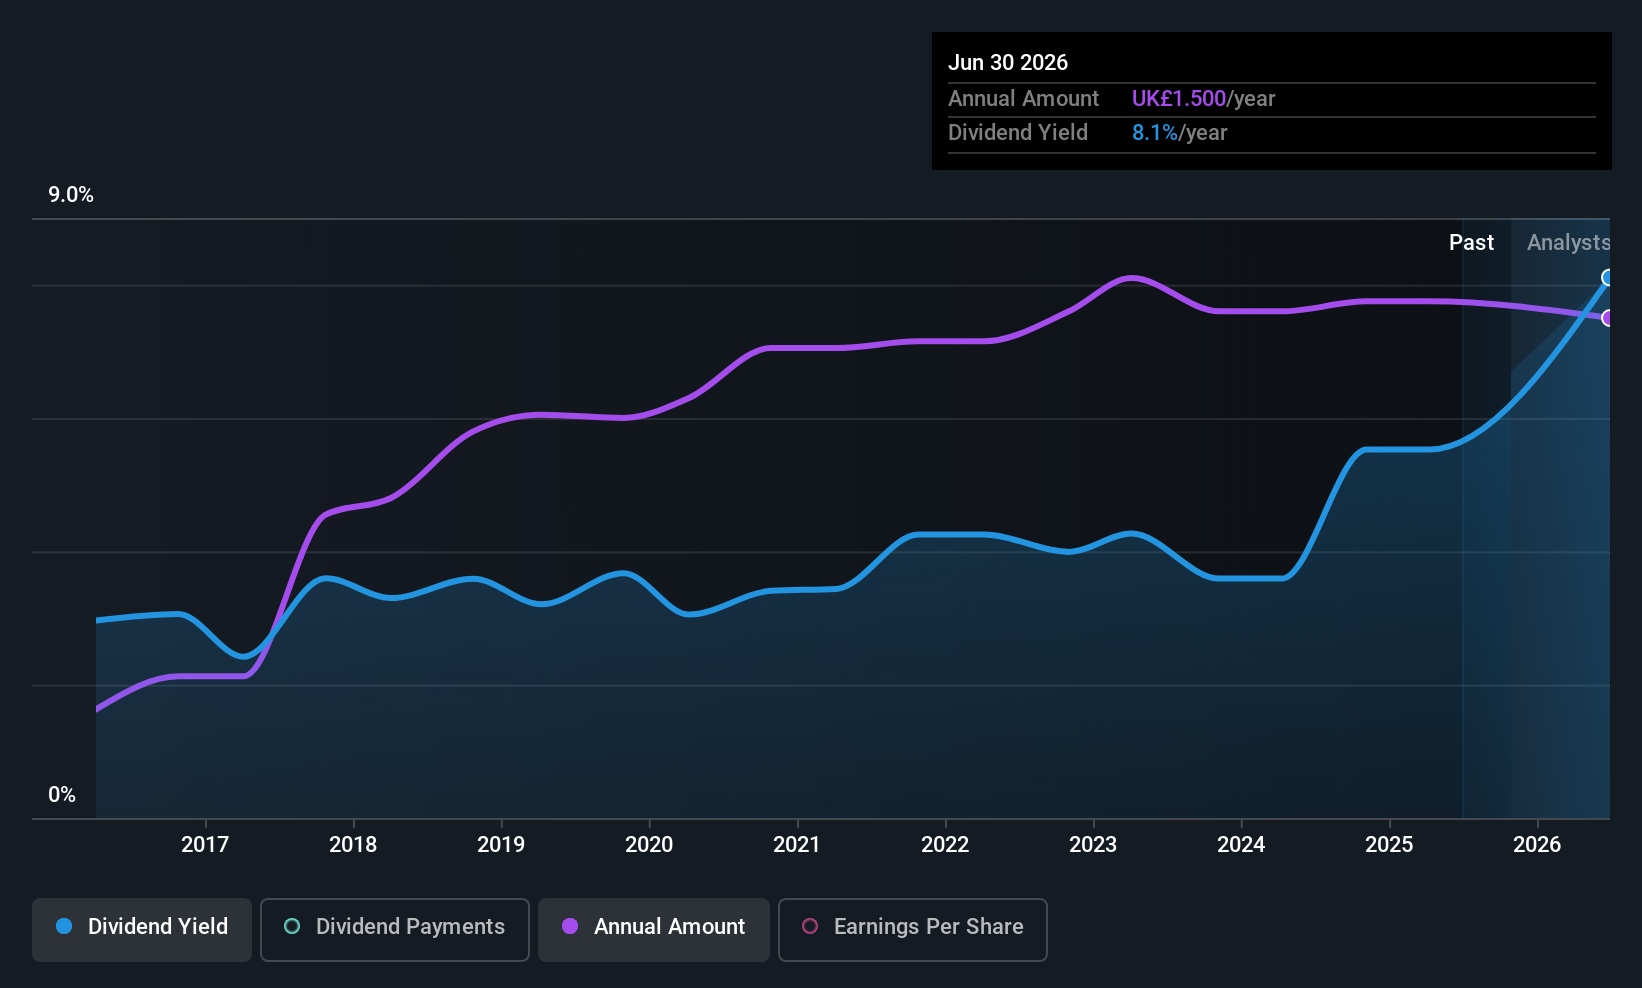Image resolution: width=1642 pixels, height=988 pixels.
Task: Select the Past section label
Action: click(x=1471, y=242)
